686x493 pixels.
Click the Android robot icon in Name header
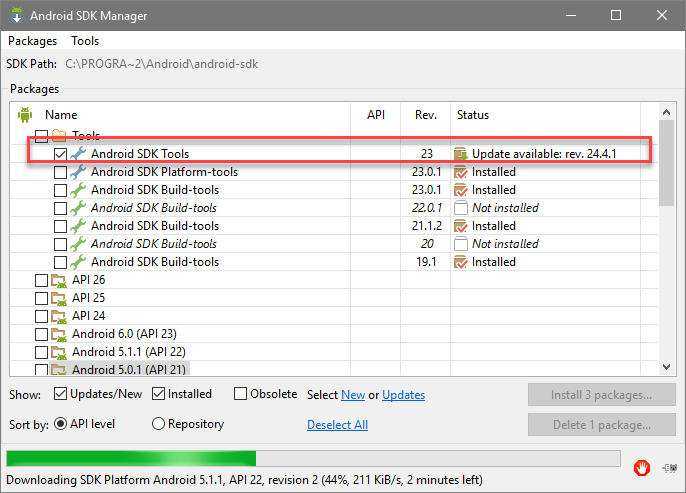click(x=25, y=115)
